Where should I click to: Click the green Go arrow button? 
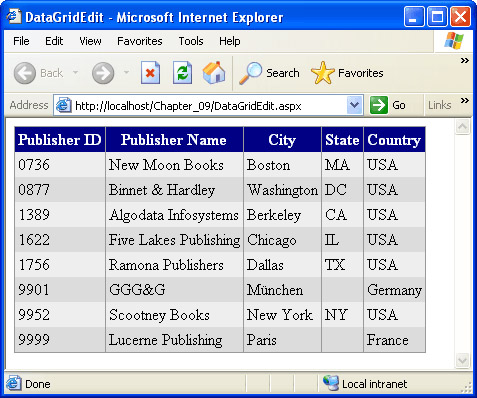pyautogui.click(x=379, y=105)
